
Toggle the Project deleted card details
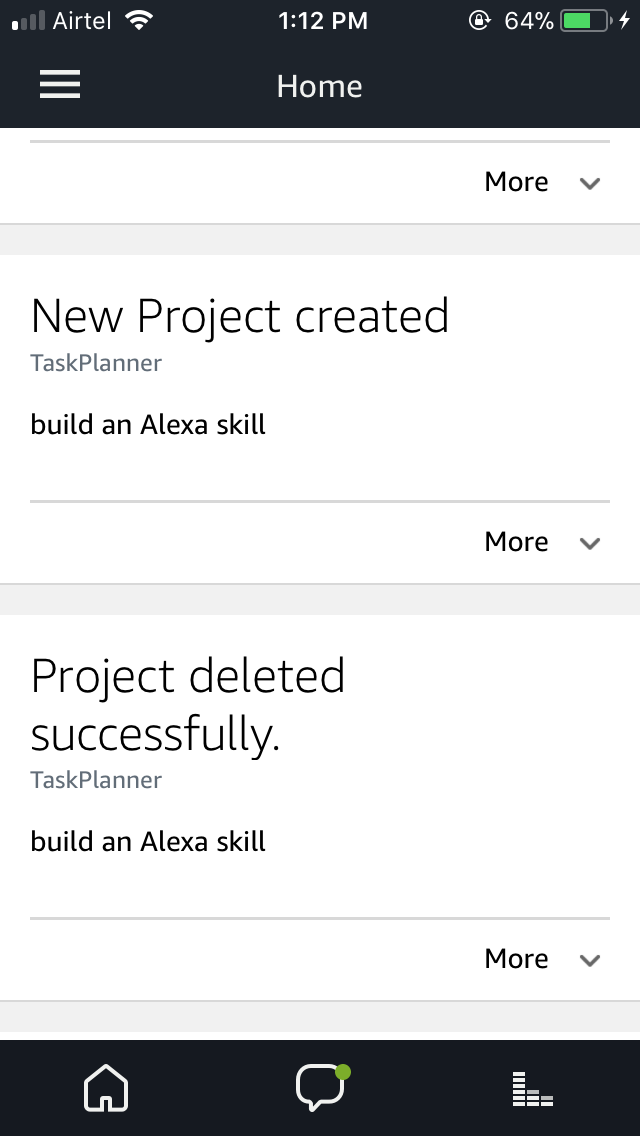[x=540, y=958]
